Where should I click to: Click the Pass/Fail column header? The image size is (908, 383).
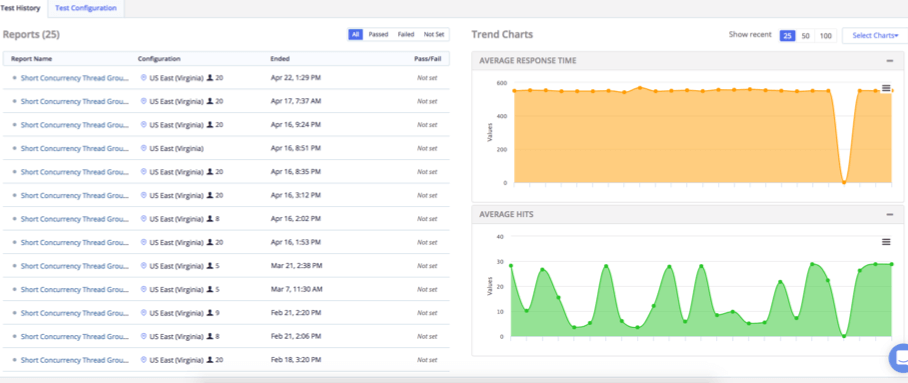(x=427, y=59)
